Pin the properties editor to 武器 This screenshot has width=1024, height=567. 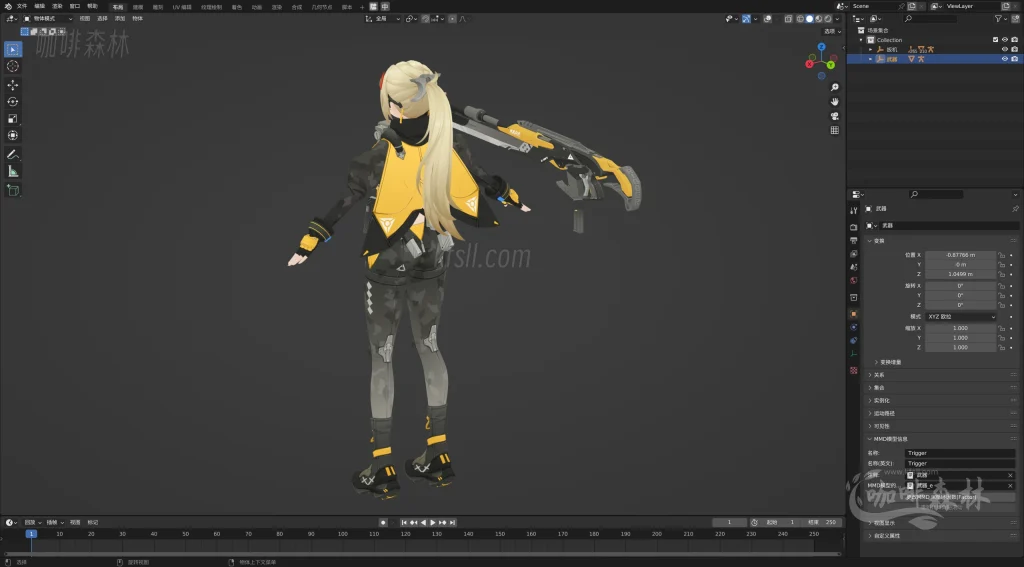[x=1015, y=209]
